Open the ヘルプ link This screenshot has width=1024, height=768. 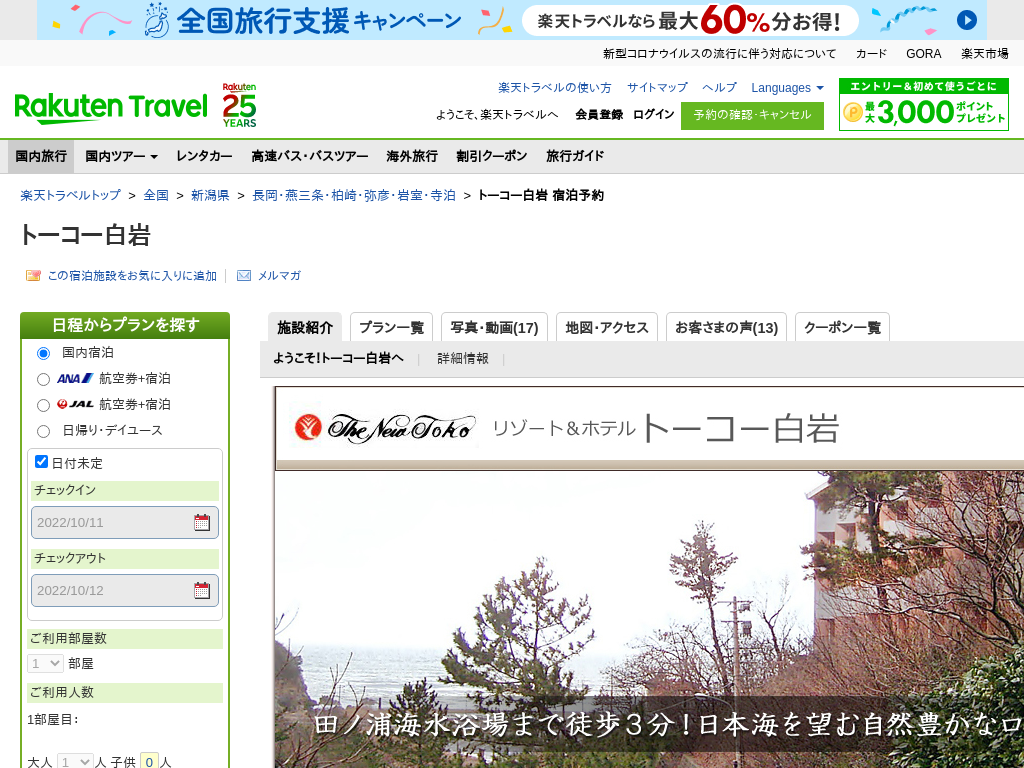(x=720, y=88)
